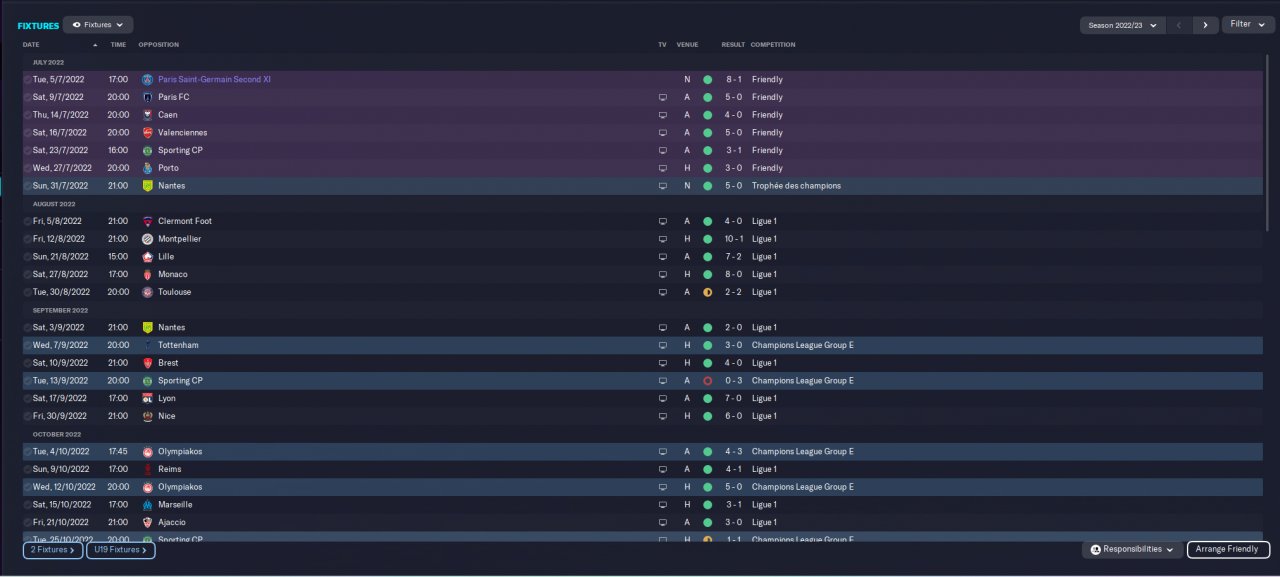Toggle row selector circle for Tottenham fixture
Image resolution: width=1280 pixels, height=577 pixels.
click(x=27, y=345)
